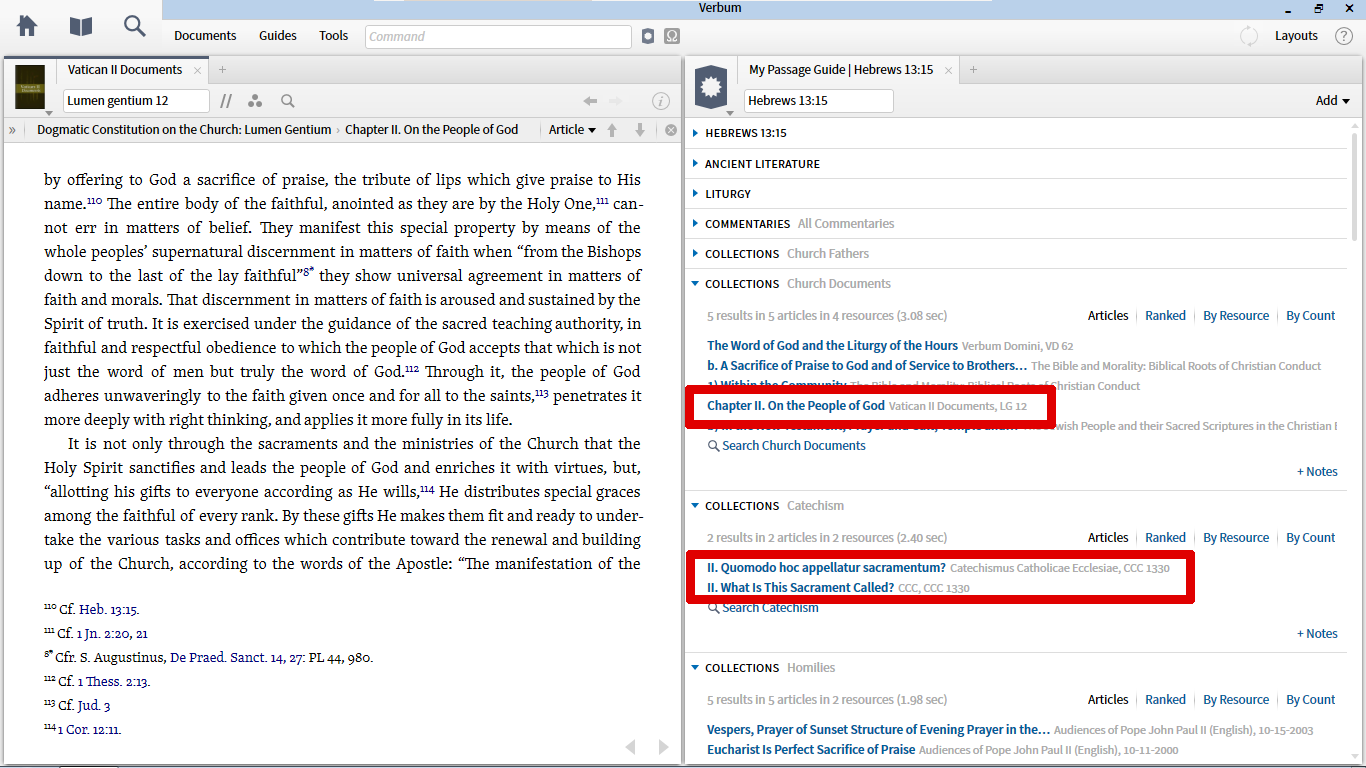Expand the table of contents chevron

(x=12, y=130)
